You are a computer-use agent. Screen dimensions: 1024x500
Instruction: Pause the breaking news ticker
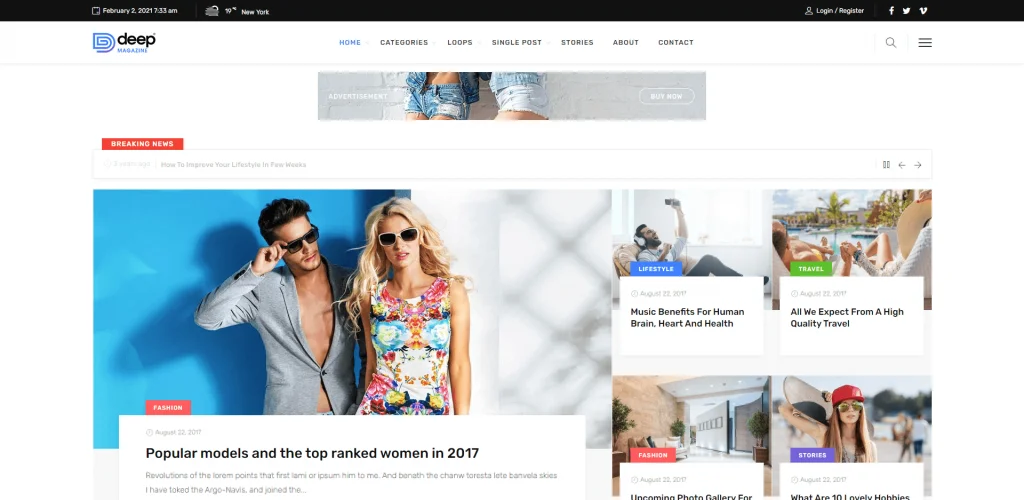click(886, 164)
